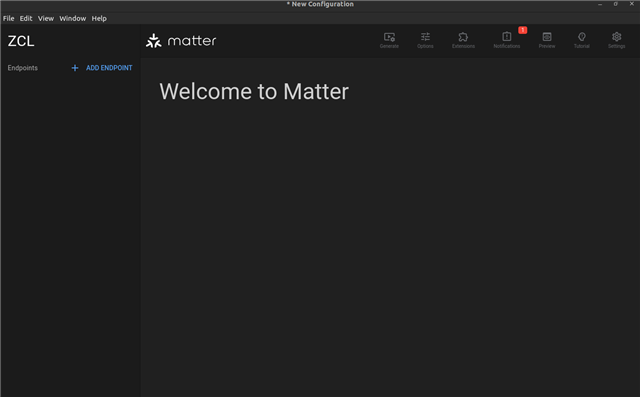
Task: Click the plus icon beside Add Endpoint
Action: point(75,68)
